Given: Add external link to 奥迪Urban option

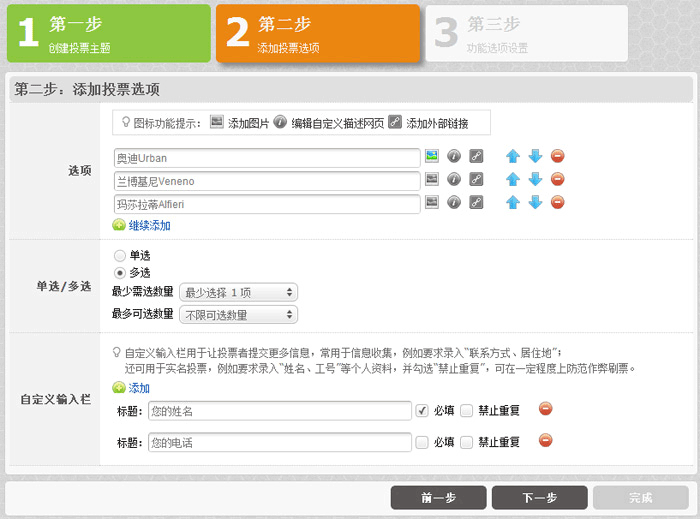Looking at the screenshot, I should click(x=476, y=156).
